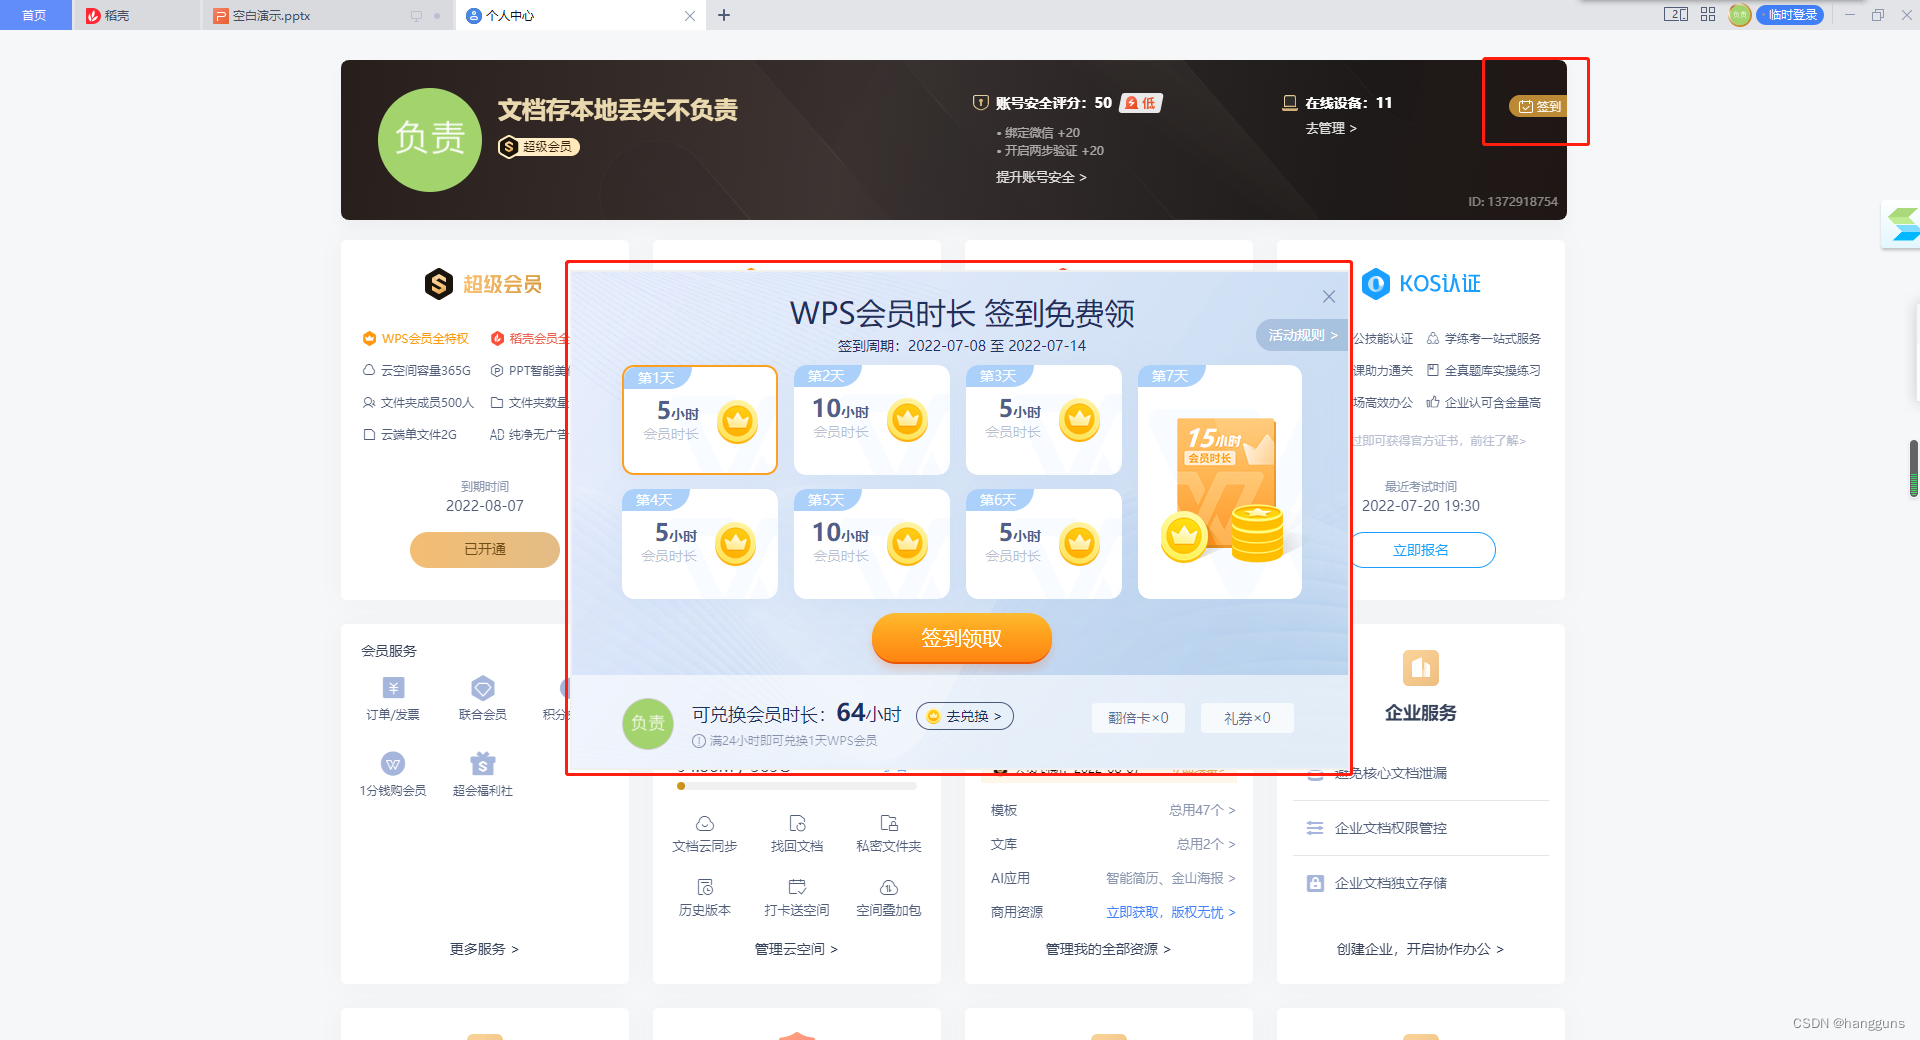
Task: Switch to the 稻壳 tab
Action: point(136,15)
